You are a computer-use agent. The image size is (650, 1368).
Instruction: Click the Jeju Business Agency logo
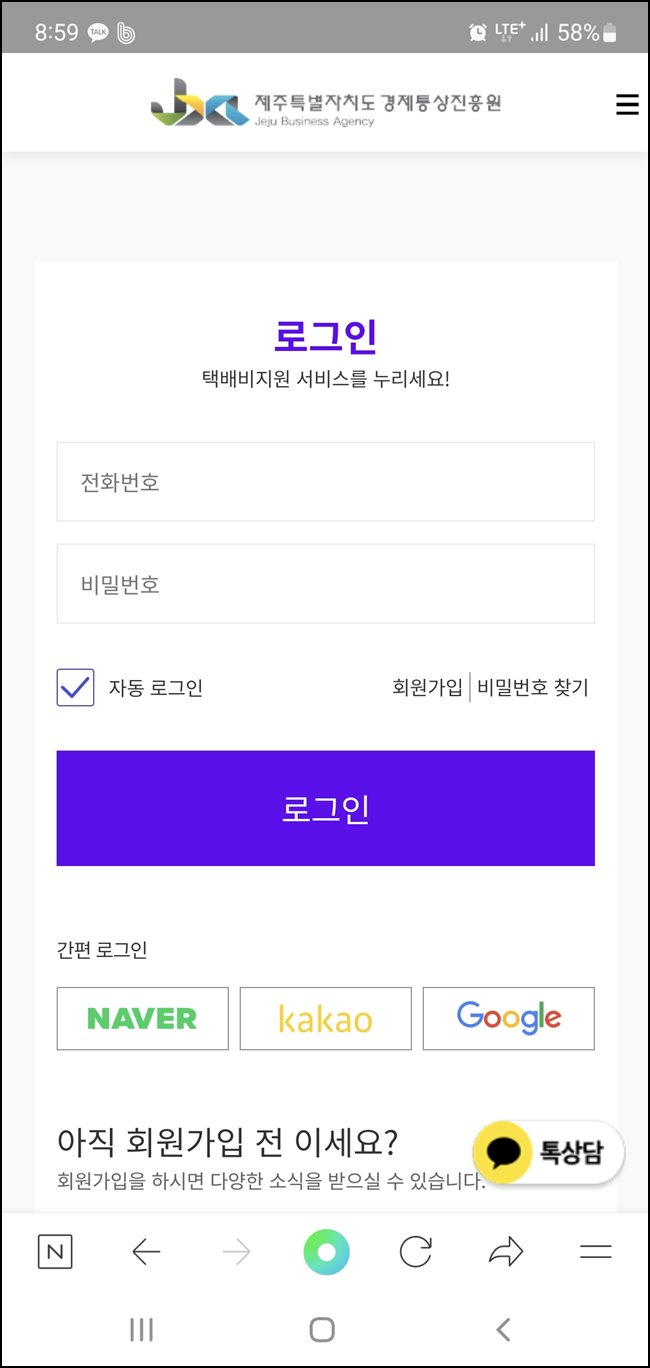[325, 103]
